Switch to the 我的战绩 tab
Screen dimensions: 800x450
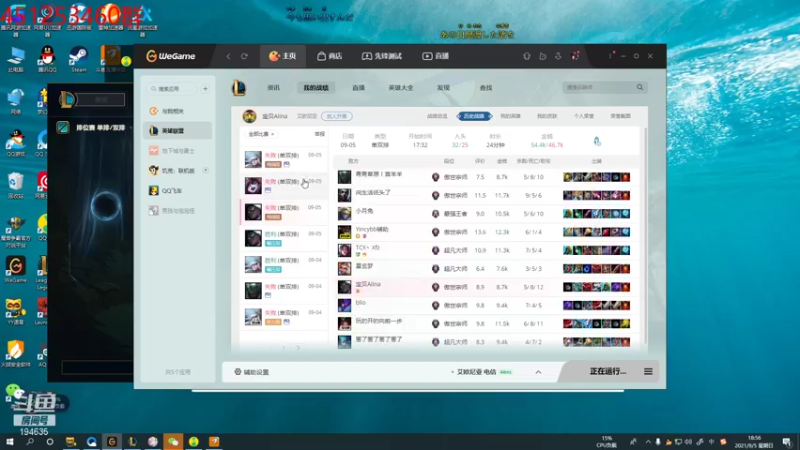[316, 88]
